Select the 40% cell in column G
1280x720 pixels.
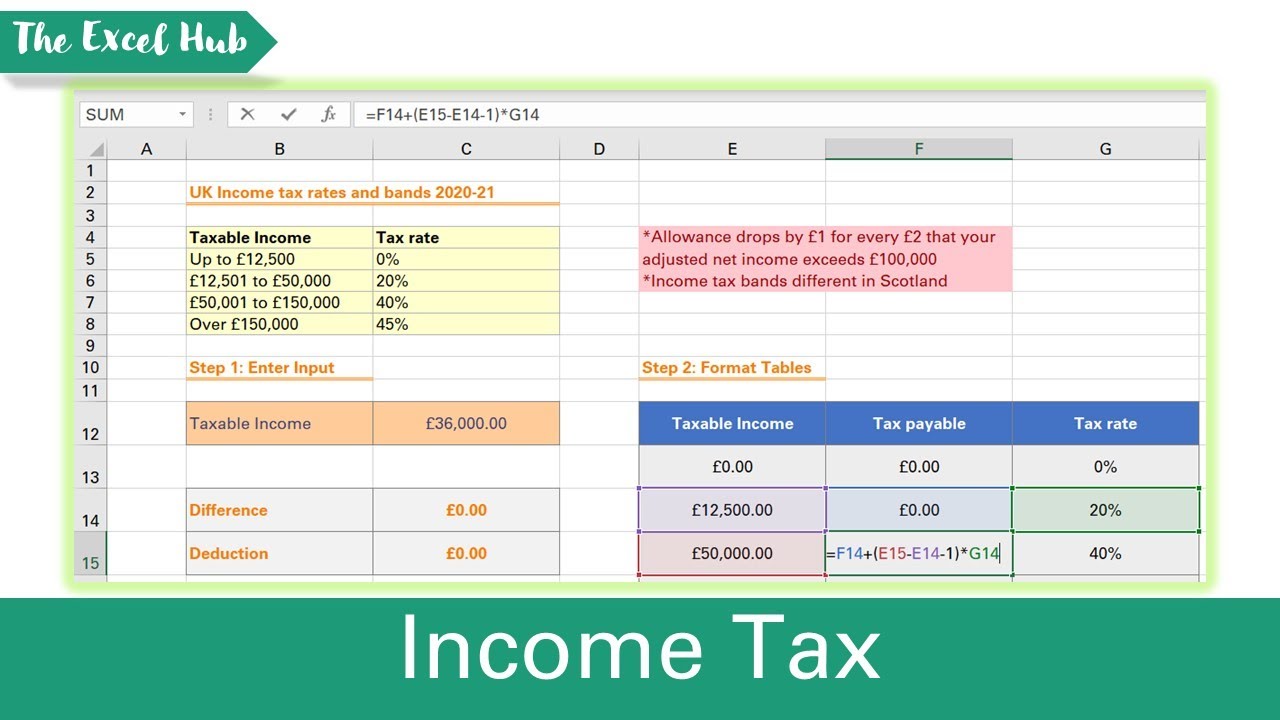pyautogui.click(x=1105, y=553)
